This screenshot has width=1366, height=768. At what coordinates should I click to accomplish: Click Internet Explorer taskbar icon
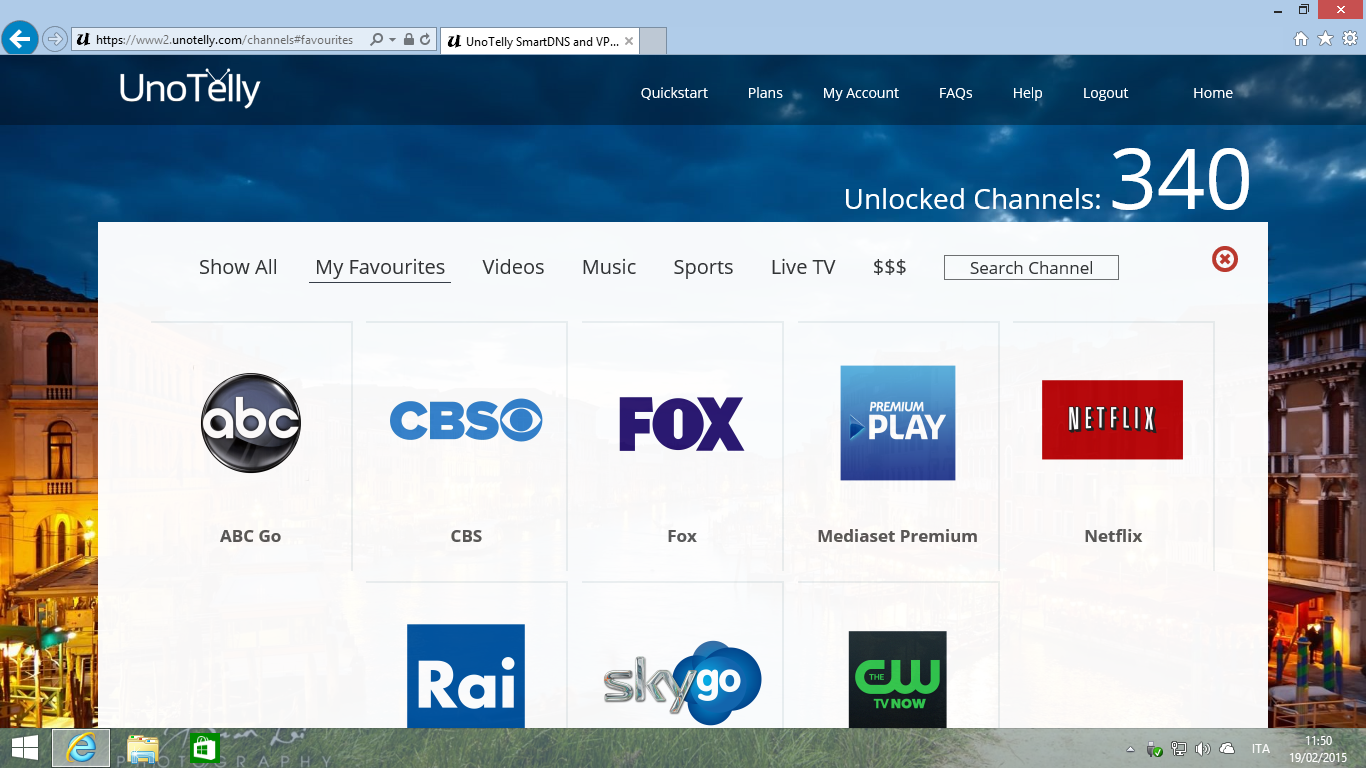80,748
